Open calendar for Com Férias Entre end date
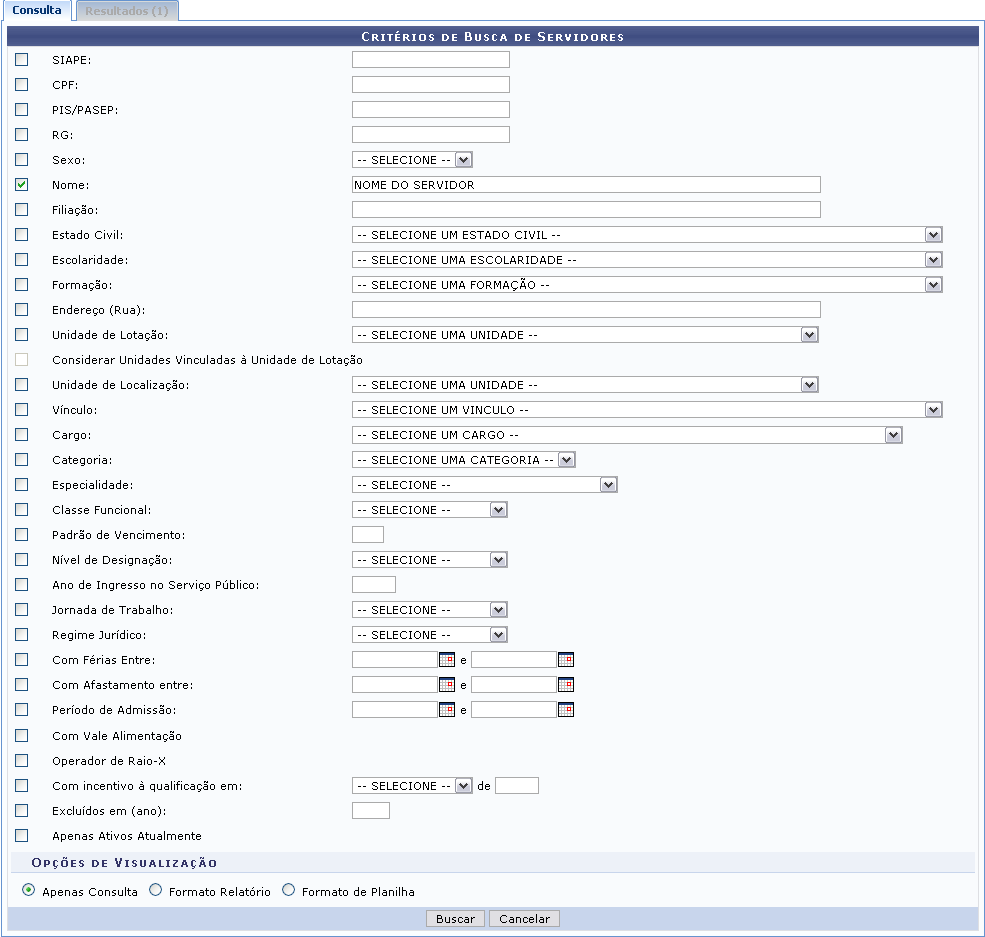 pos(566,660)
